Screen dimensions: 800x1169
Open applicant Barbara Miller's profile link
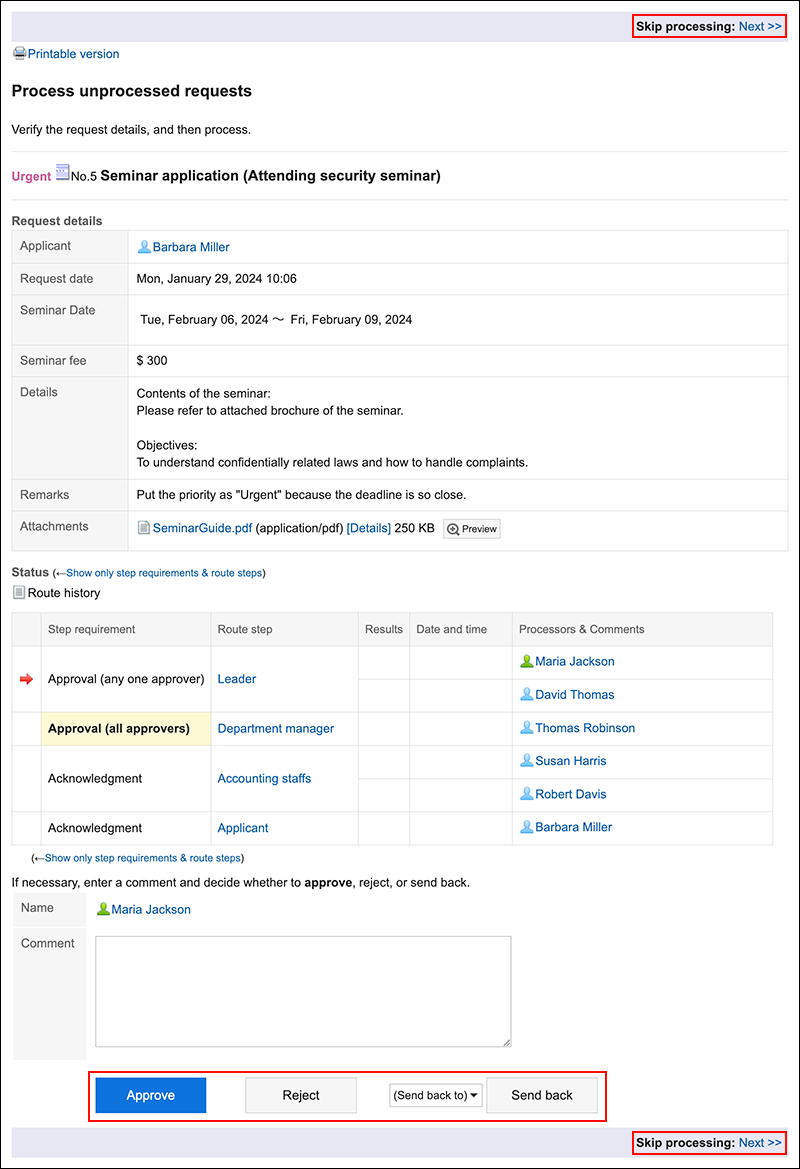[191, 247]
